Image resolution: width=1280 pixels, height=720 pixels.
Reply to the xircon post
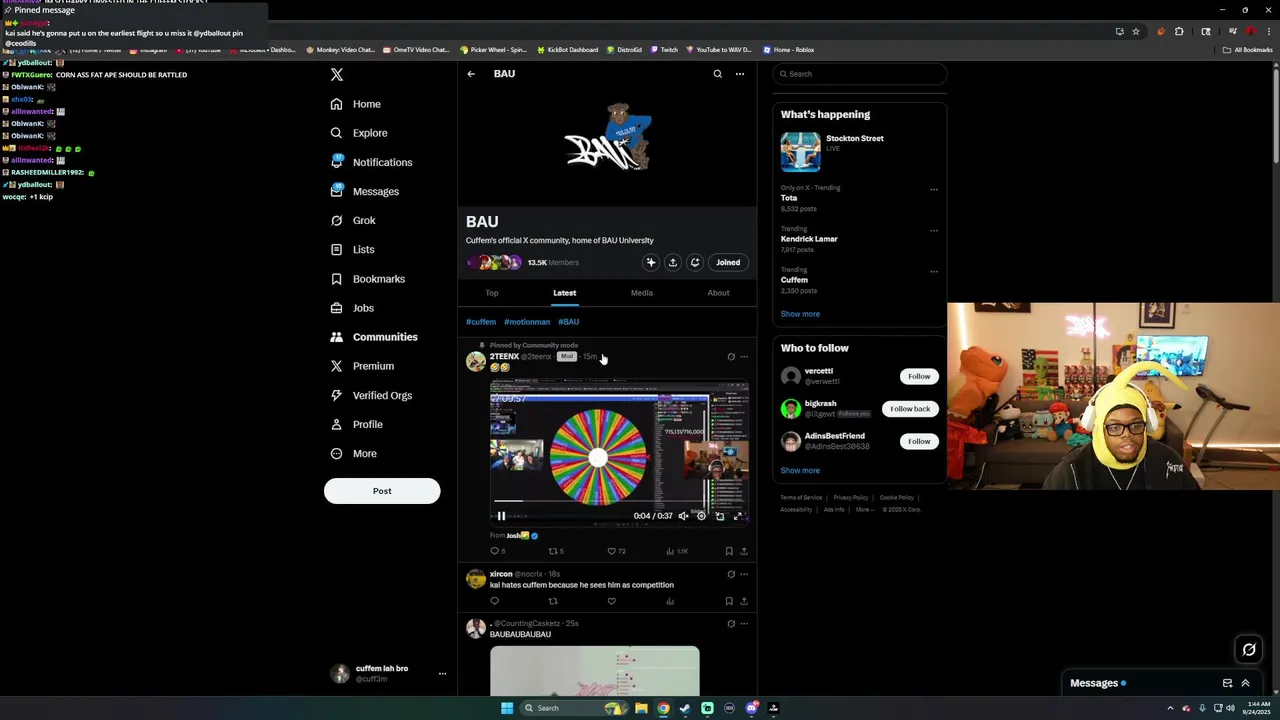click(x=494, y=601)
